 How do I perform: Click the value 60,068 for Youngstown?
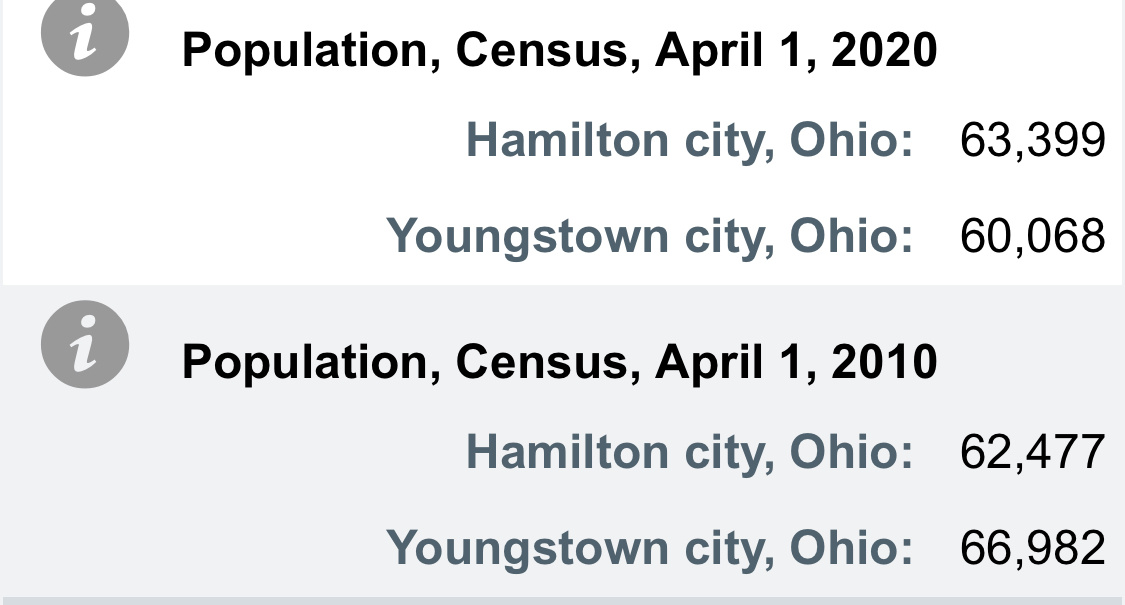[x=1032, y=237]
